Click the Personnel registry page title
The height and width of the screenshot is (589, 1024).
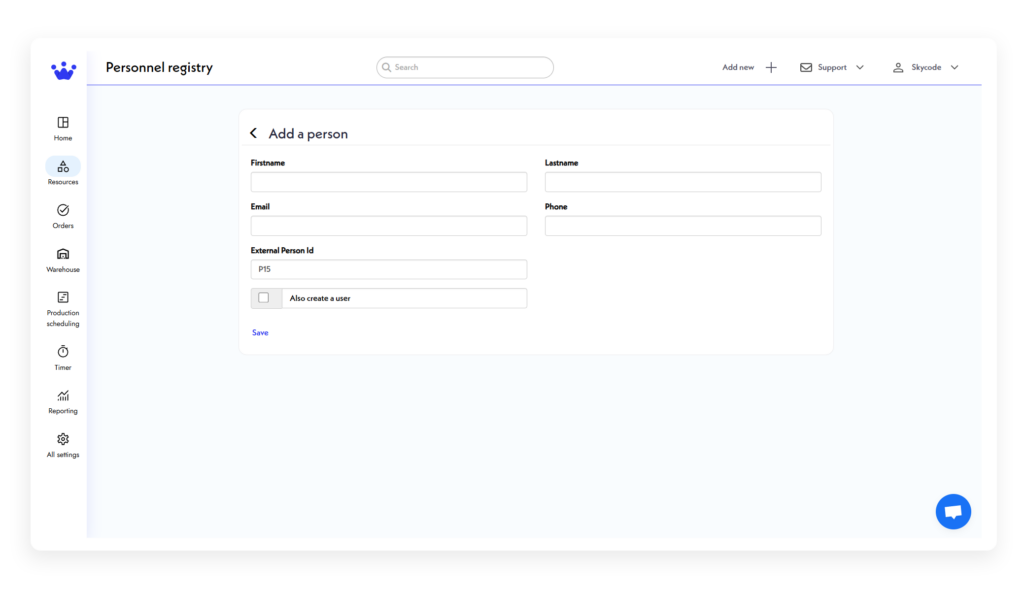pos(159,67)
